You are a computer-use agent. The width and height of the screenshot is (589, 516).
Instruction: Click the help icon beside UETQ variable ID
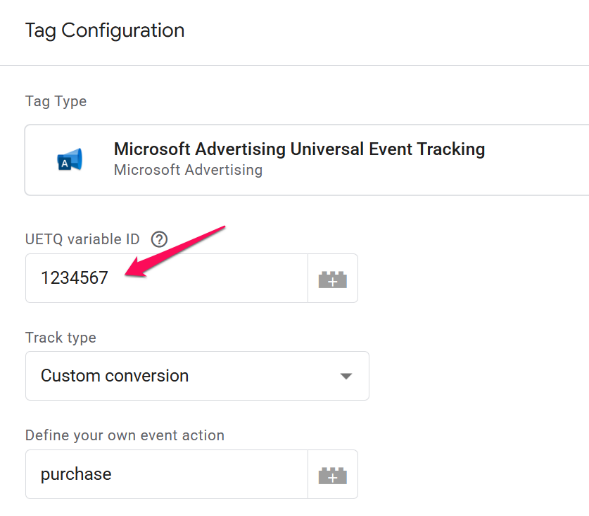tap(159, 239)
